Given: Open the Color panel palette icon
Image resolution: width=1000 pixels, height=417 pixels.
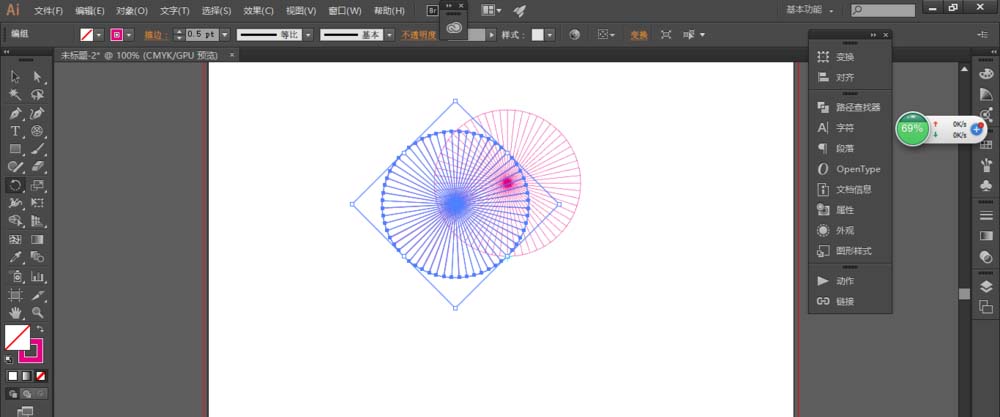Looking at the screenshot, I should [x=985, y=75].
